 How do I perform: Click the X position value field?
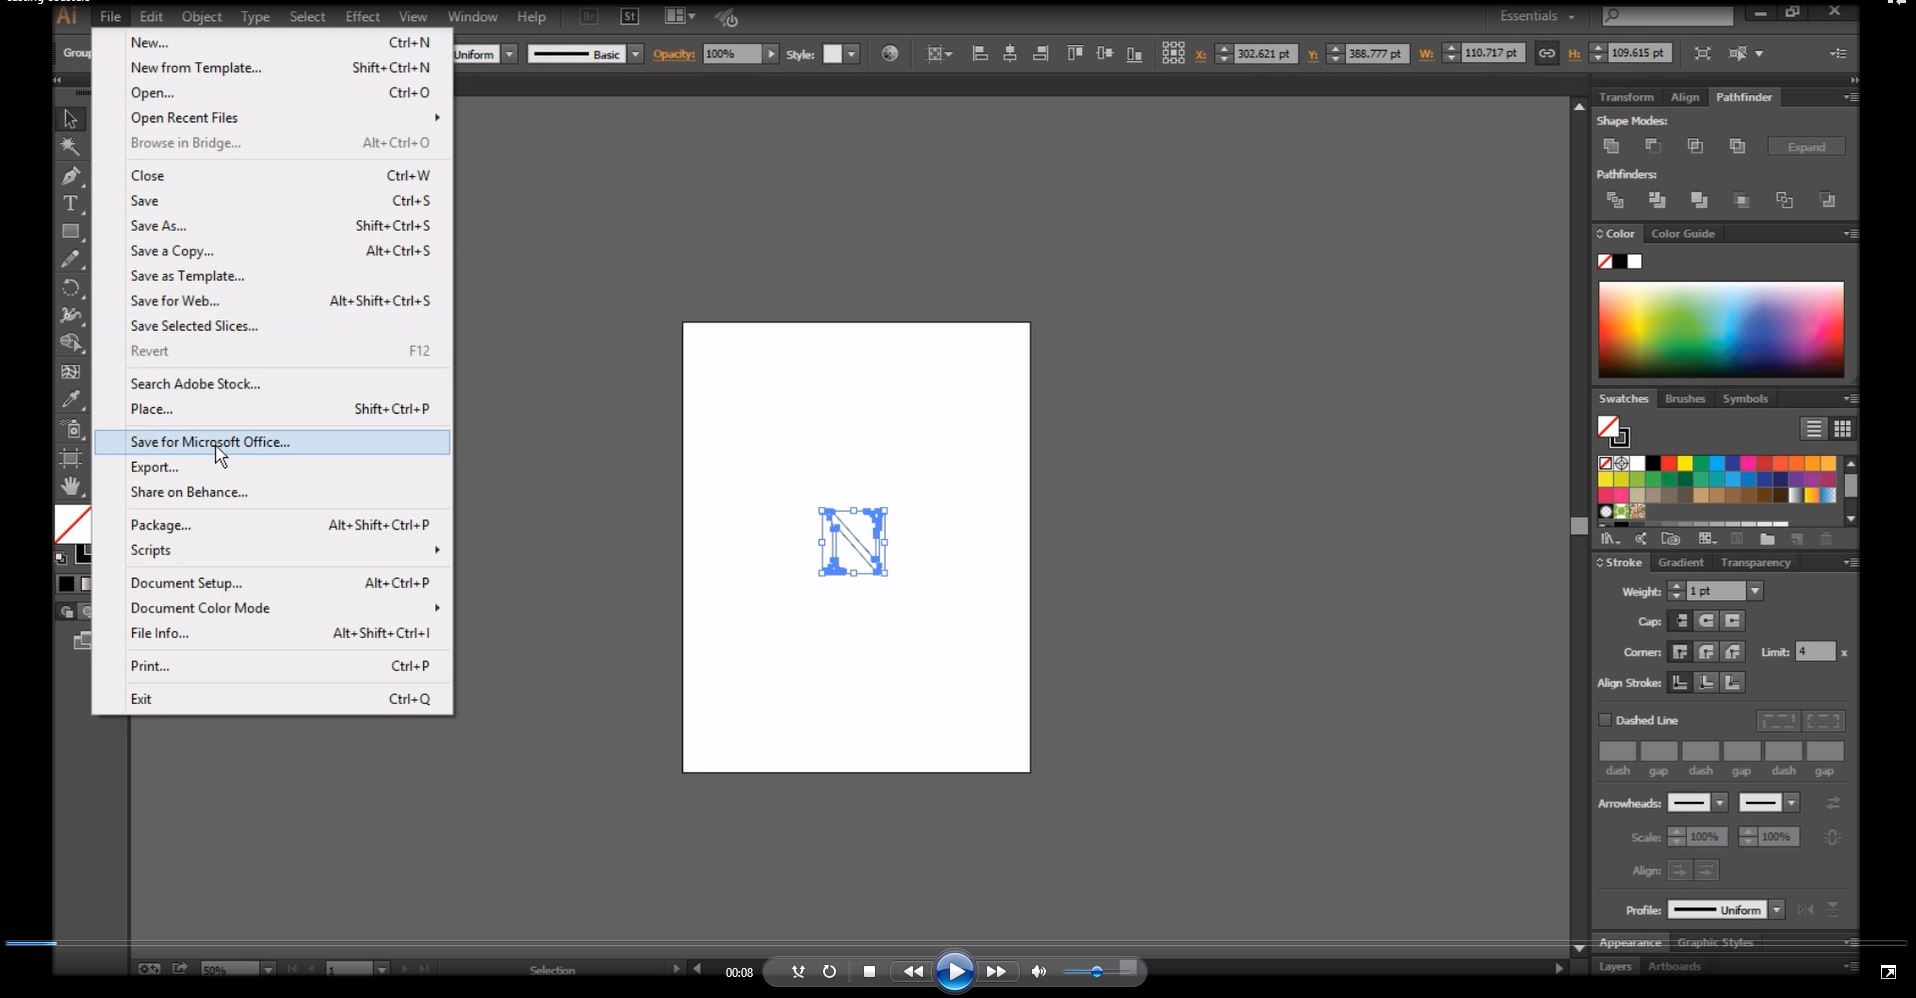coord(1264,54)
